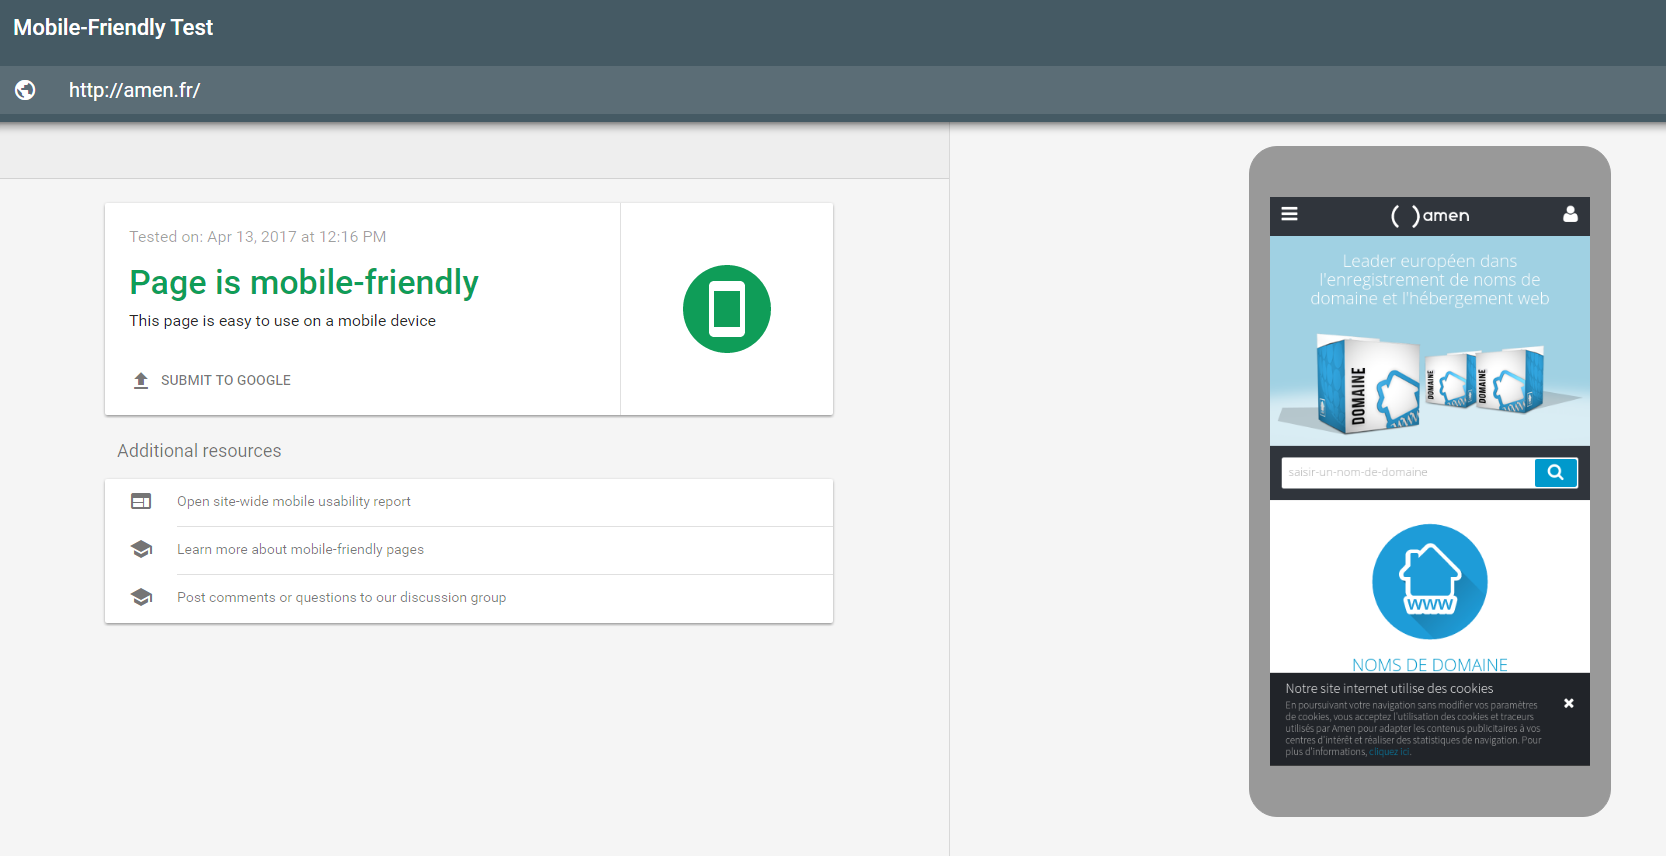
Task: Click the usability report window icon
Action: pos(141,501)
